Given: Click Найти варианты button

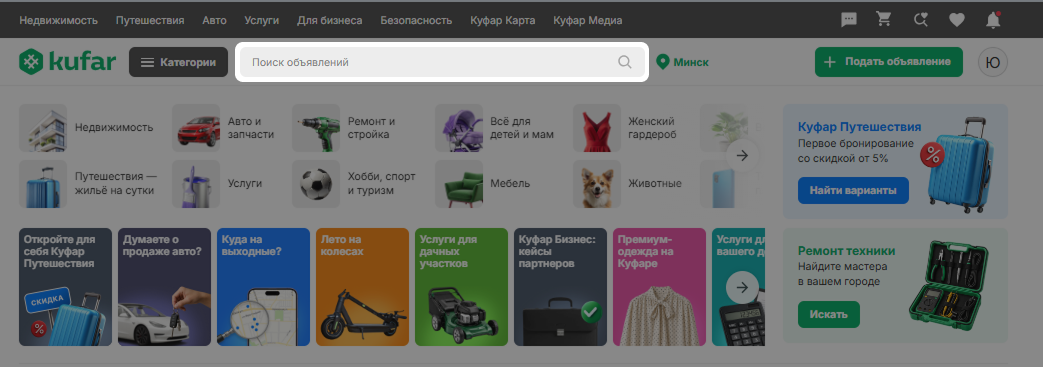Looking at the screenshot, I should (x=853, y=190).
